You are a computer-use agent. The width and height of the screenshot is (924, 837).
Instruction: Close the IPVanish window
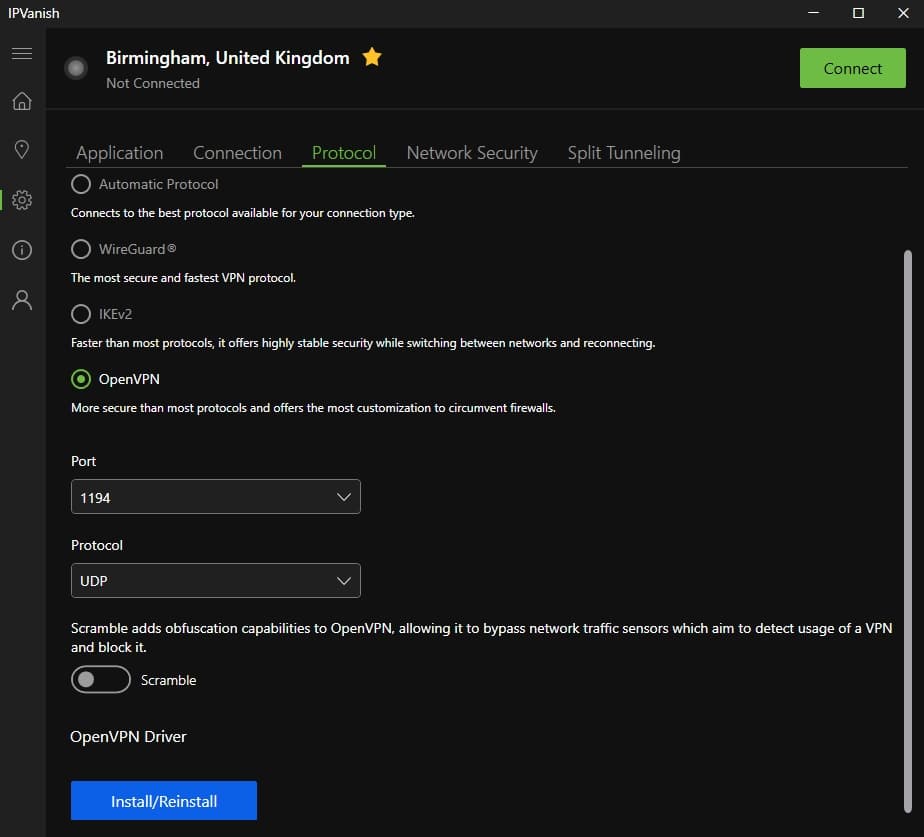903,13
